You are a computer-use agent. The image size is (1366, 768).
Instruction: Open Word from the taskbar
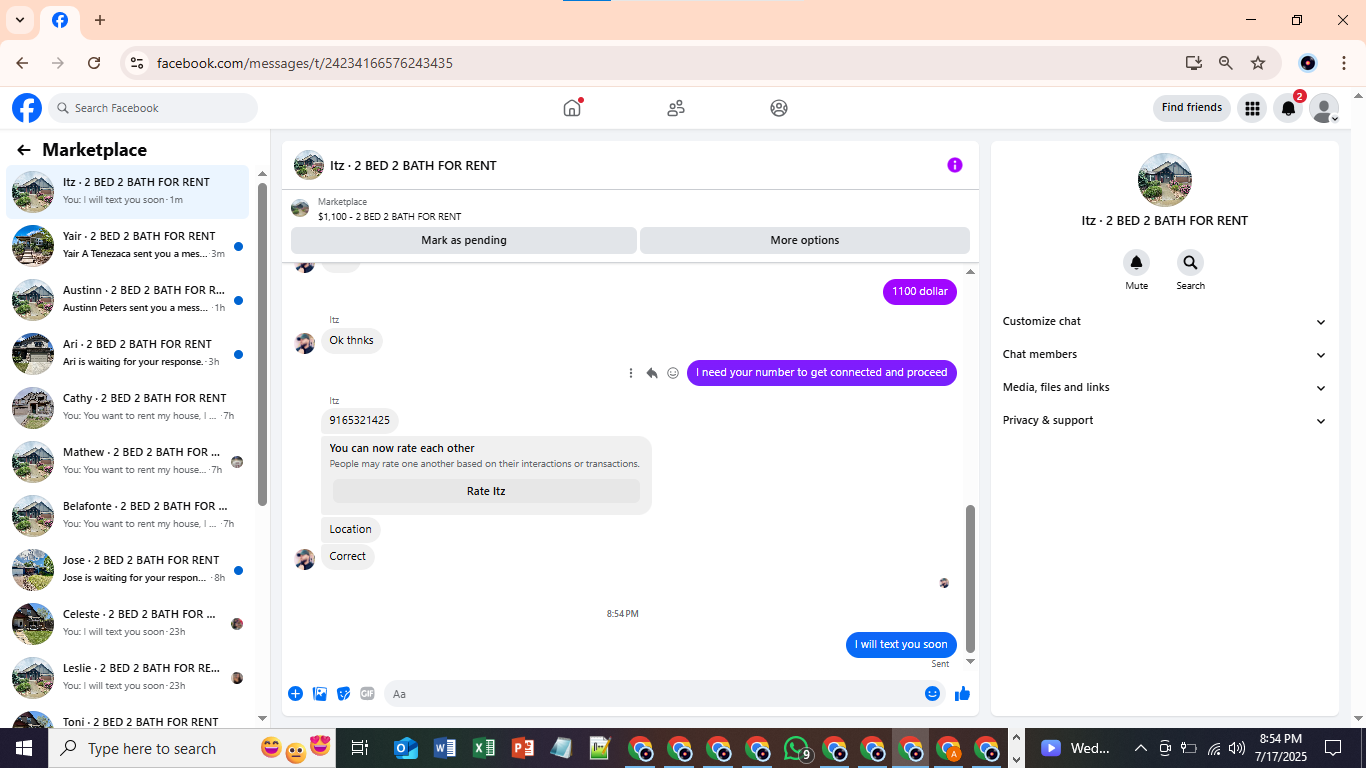coord(445,748)
